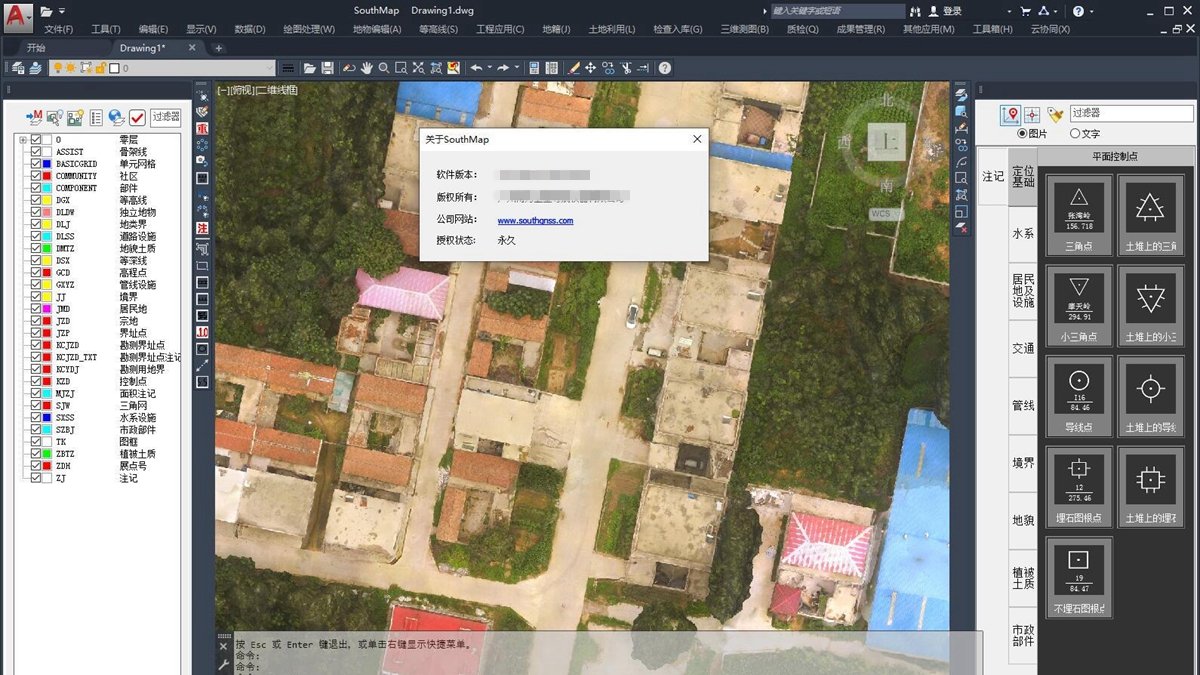Image resolution: width=1200 pixels, height=675 pixels.
Task: Open the 文件(F) menu
Action: [x=59, y=29]
